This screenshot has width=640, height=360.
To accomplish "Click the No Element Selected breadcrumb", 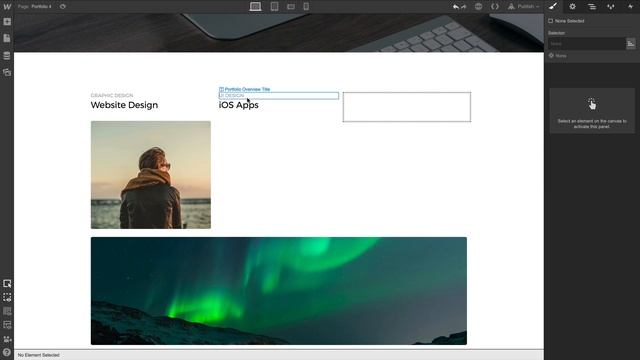I will 38,355.
